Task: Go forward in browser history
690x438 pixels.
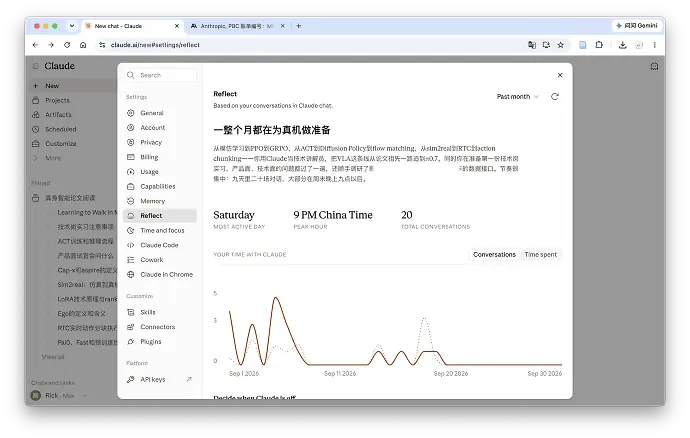Action: pyautogui.click(x=51, y=45)
